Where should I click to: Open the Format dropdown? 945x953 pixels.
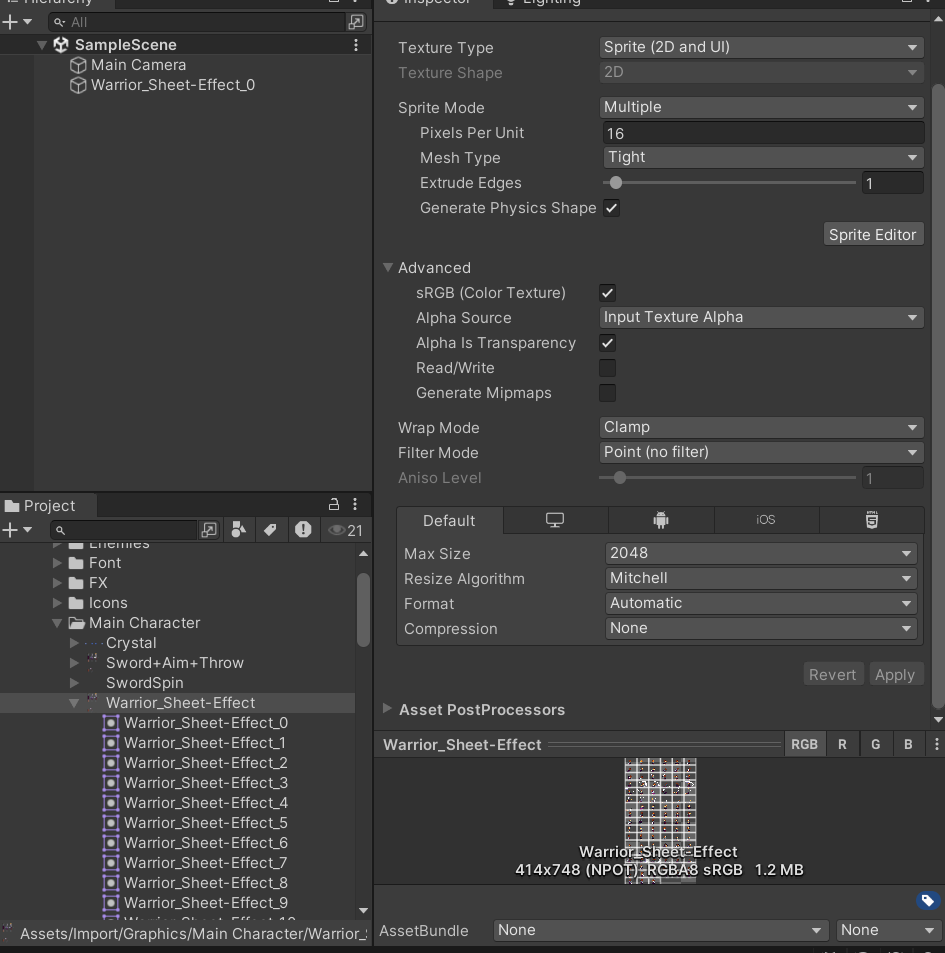[x=761, y=603]
